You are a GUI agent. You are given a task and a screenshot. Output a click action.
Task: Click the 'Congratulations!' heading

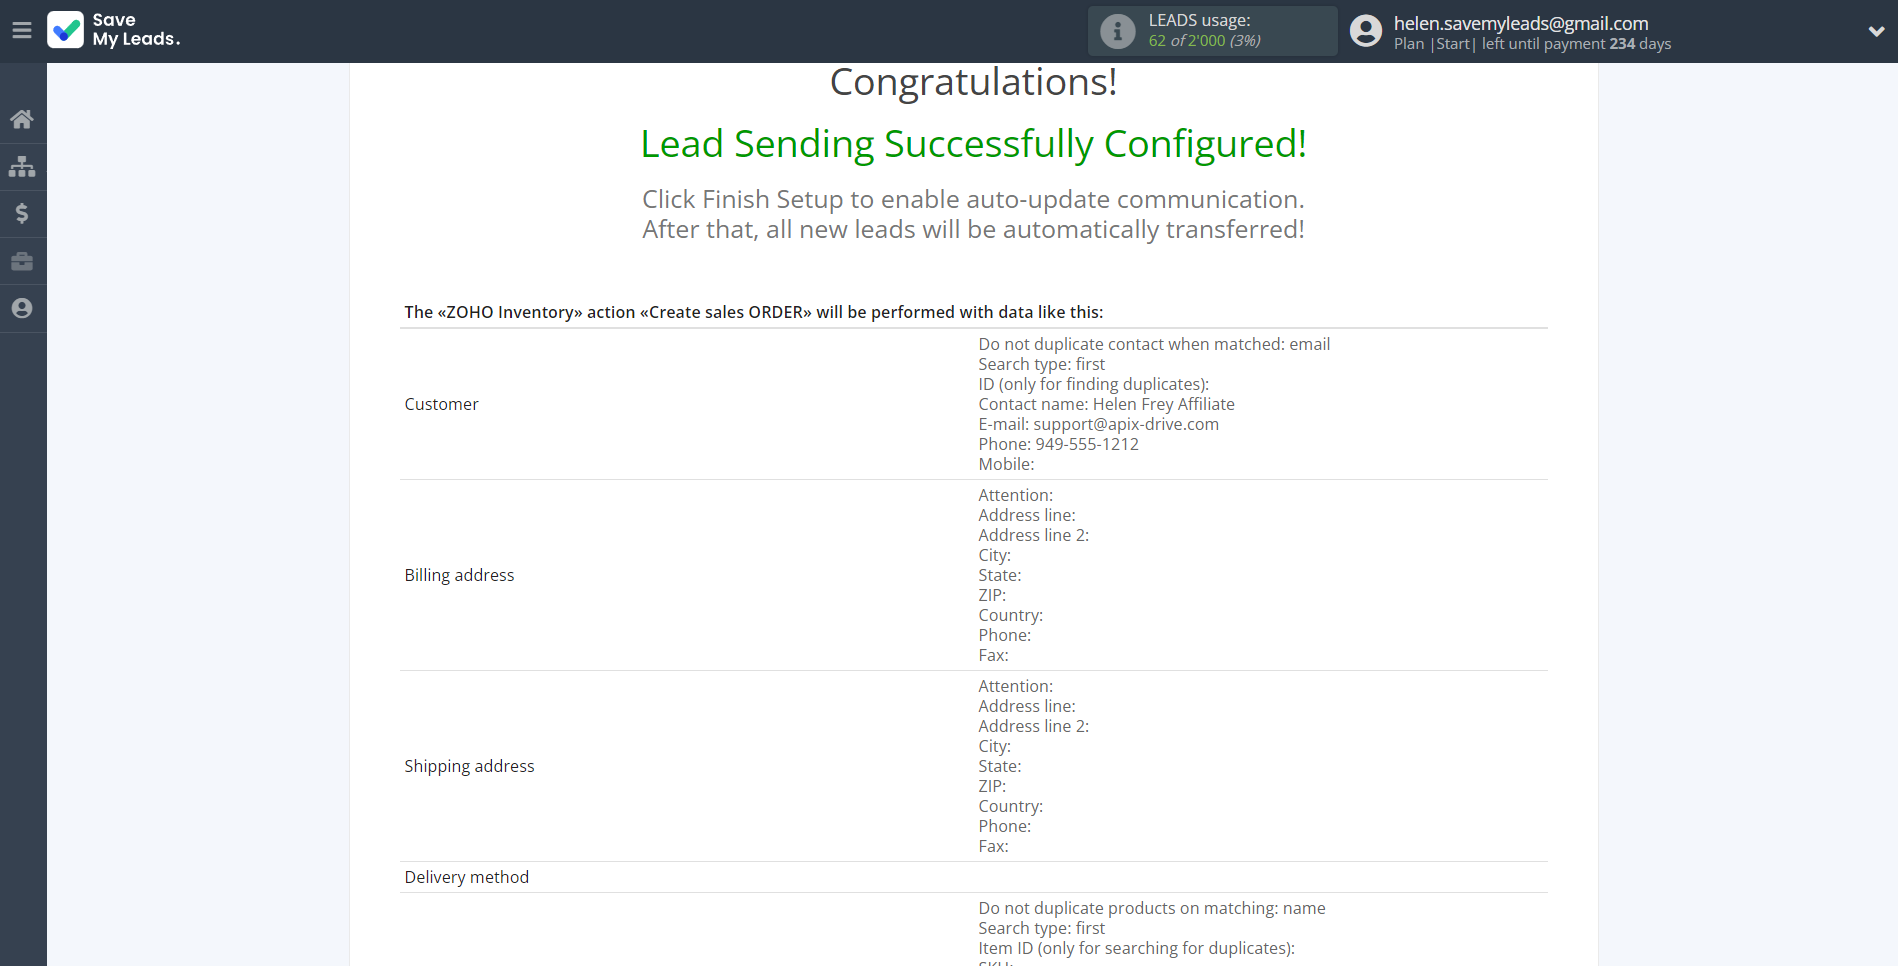pos(973,82)
